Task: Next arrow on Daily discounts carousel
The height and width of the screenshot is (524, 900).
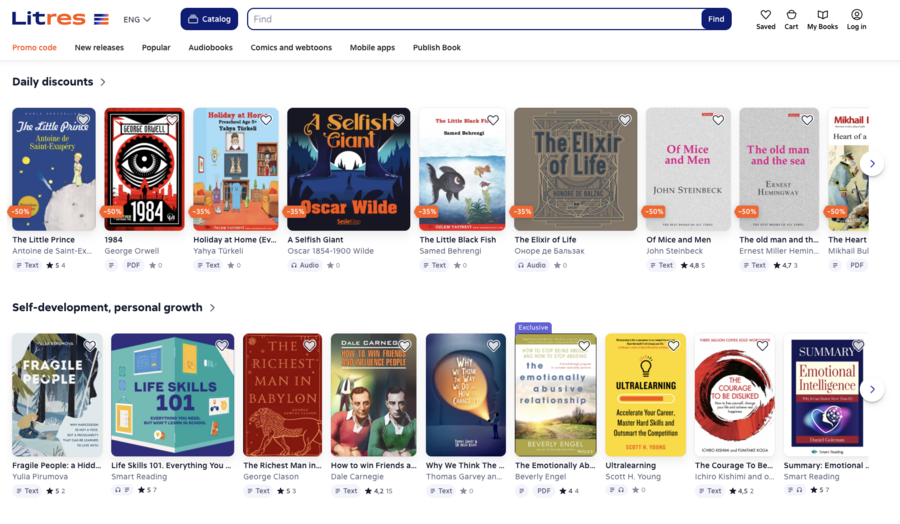Action: [872, 164]
